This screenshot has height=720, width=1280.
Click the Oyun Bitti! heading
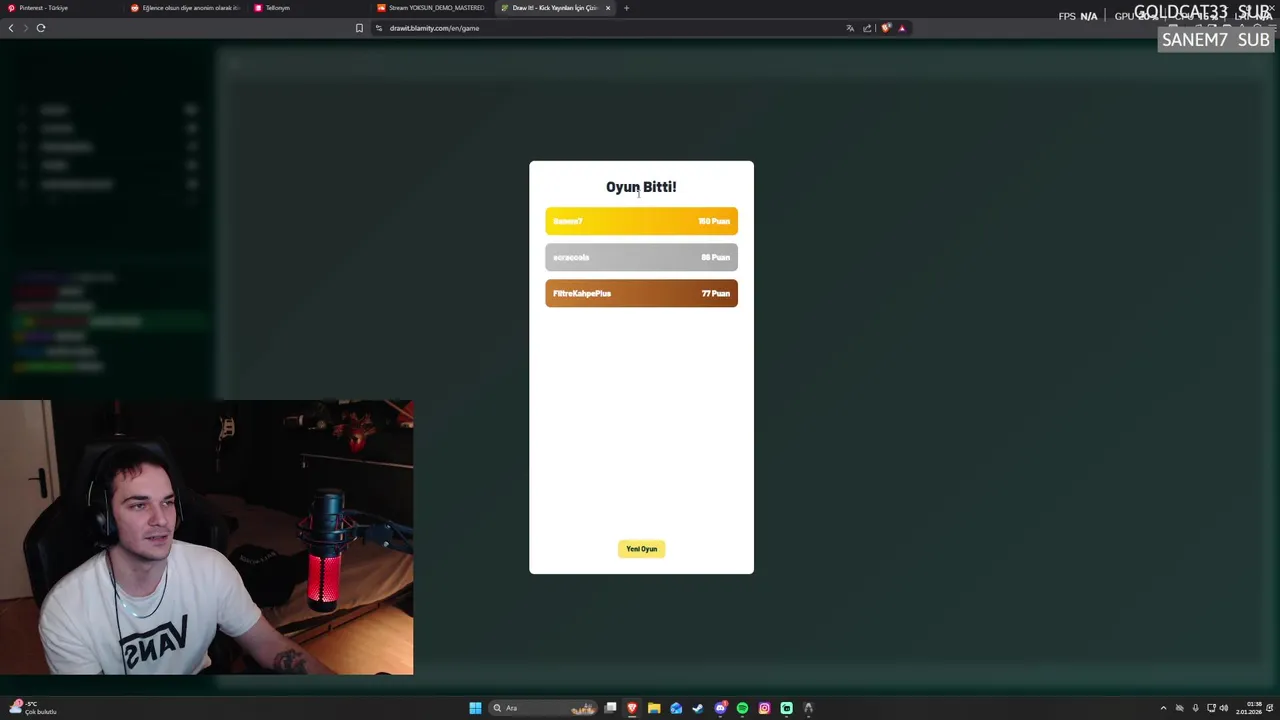click(641, 187)
